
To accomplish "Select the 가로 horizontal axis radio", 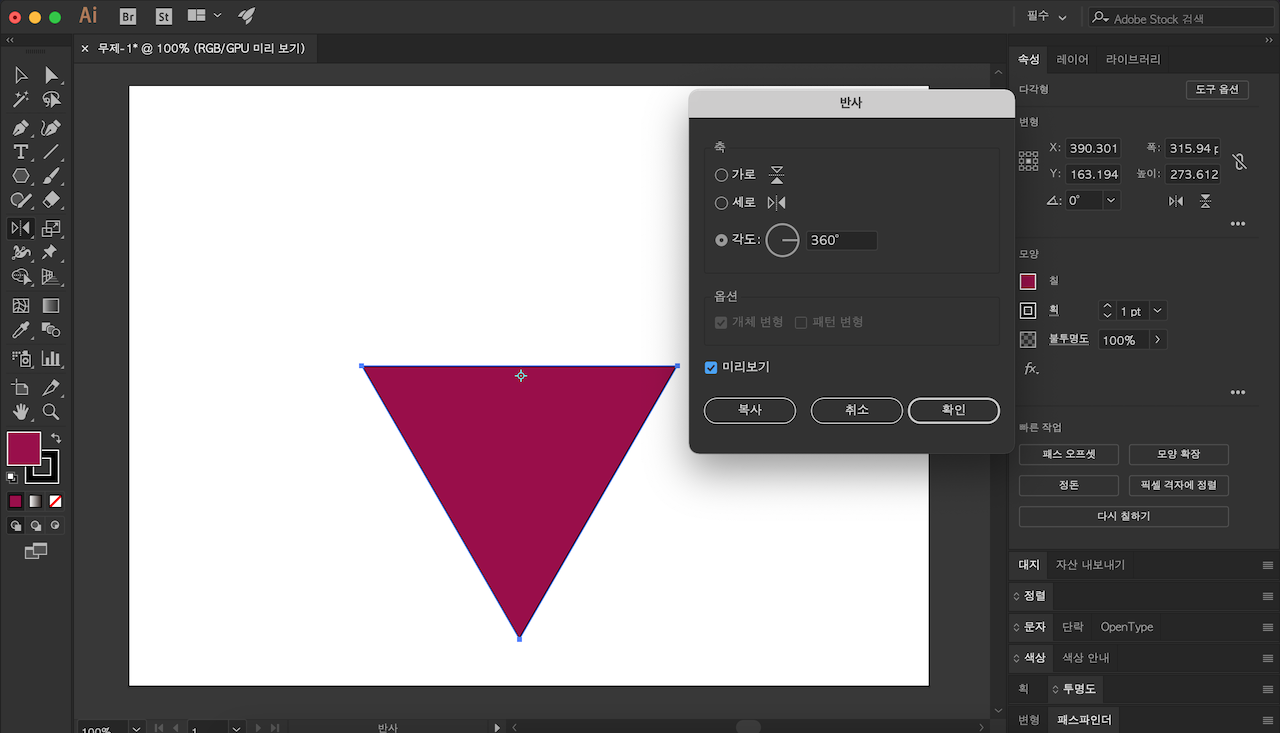I will (721, 175).
